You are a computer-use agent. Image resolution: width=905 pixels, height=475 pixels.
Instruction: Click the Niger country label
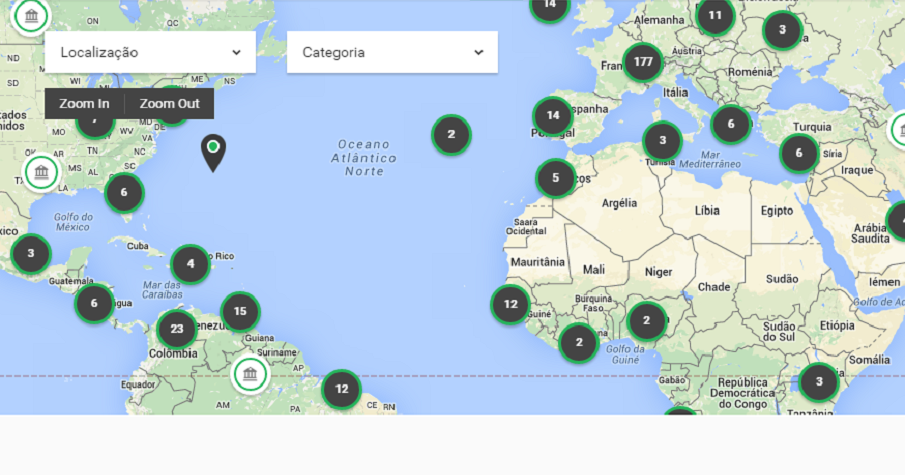click(659, 272)
